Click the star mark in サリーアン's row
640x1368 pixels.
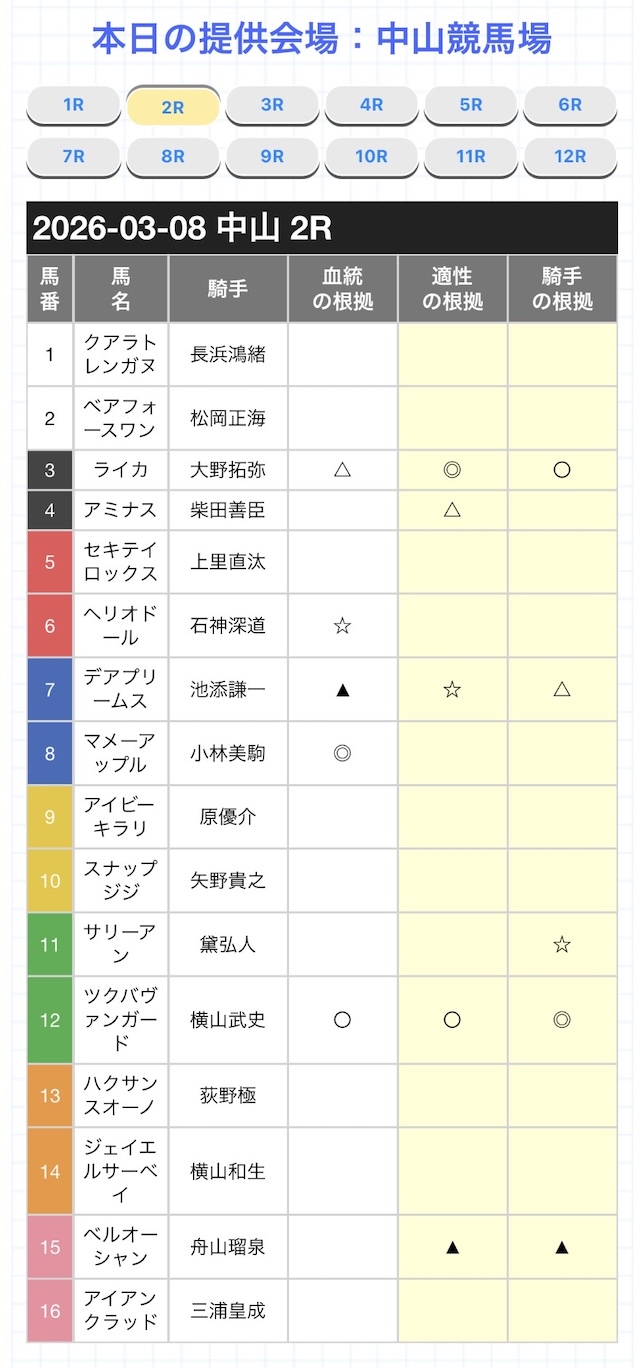pyautogui.click(x=562, y=944)
